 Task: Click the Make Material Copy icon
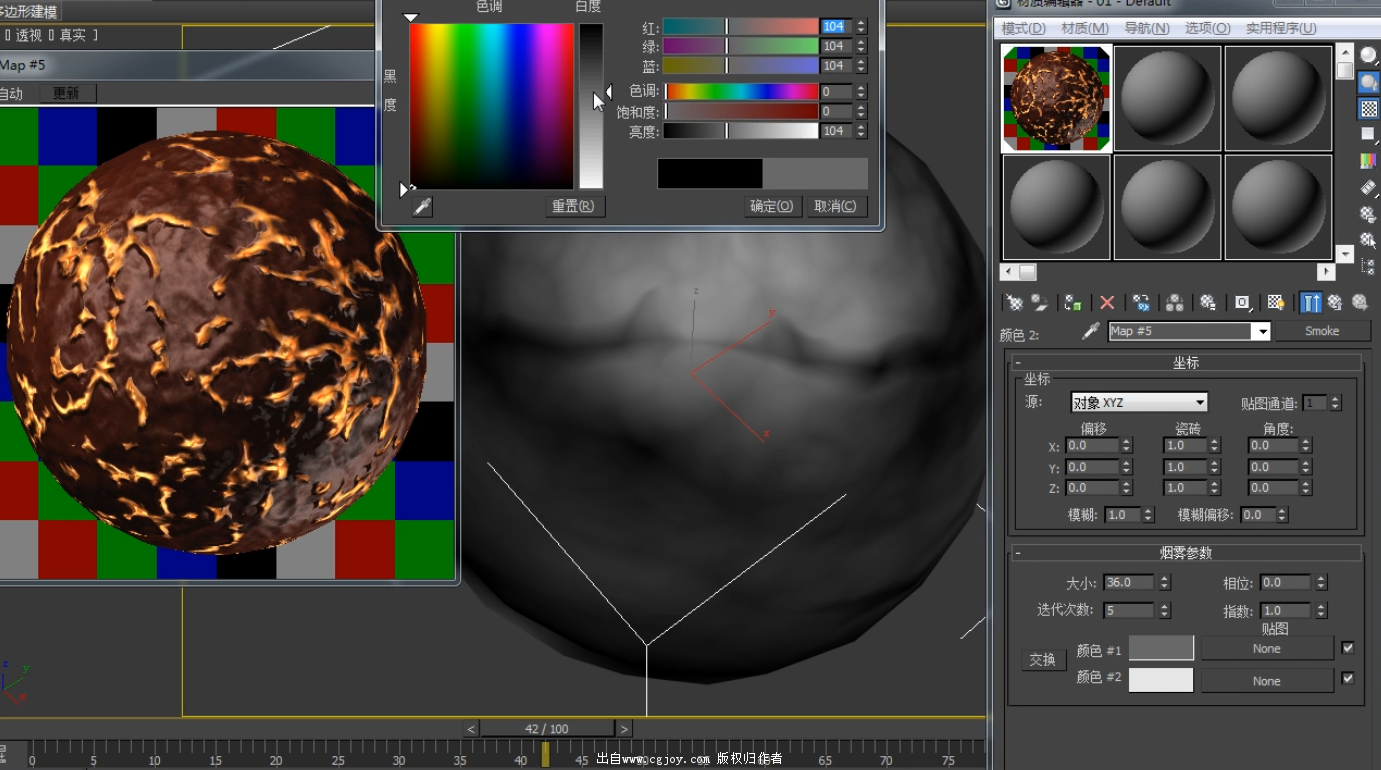(x=1141, y=302)
